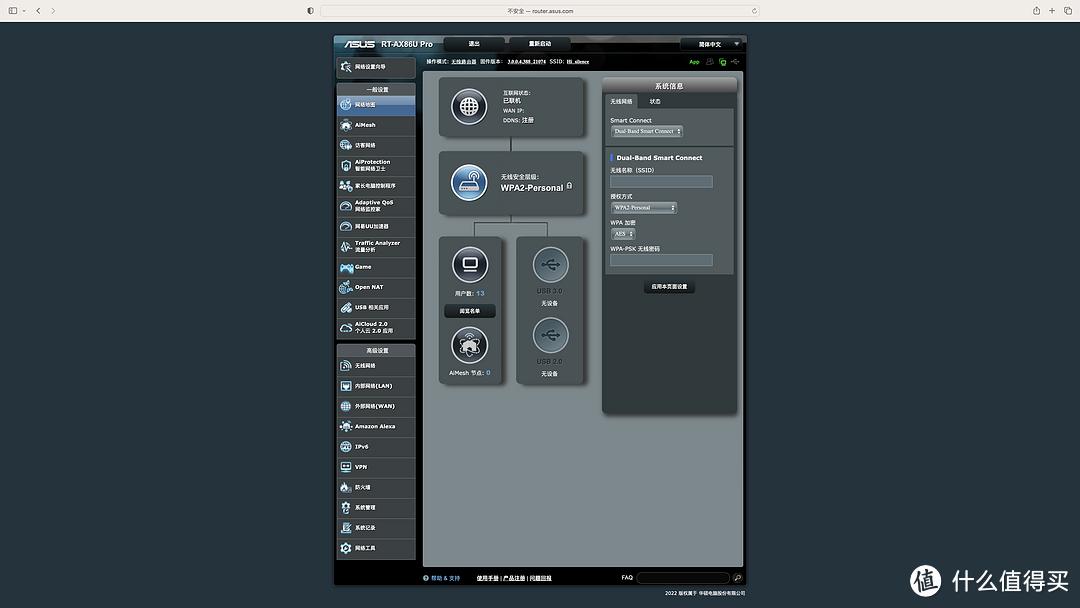
Task: Select the 无线网络 tab in system info
Action: point(621,101)
